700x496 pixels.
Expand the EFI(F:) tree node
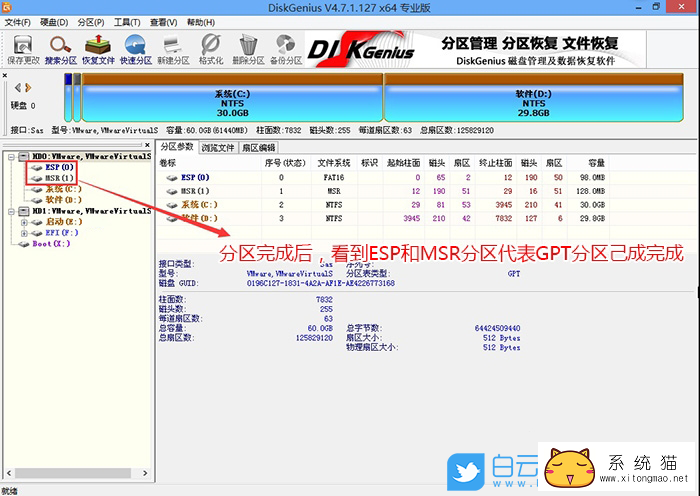24,233
